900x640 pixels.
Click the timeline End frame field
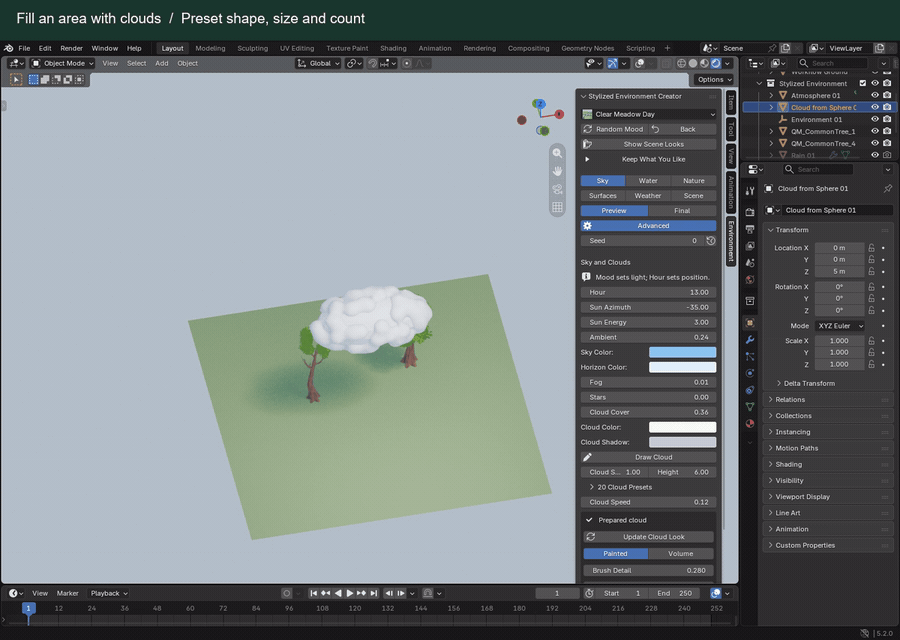click(x=675, y=593)
